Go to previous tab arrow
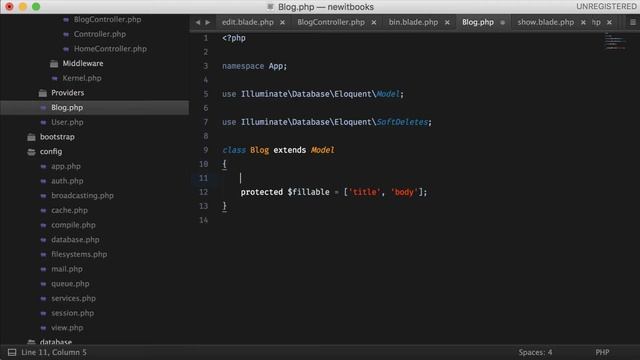Image resolution: width=640 pixels, height=360 pixels. (198, 22)
